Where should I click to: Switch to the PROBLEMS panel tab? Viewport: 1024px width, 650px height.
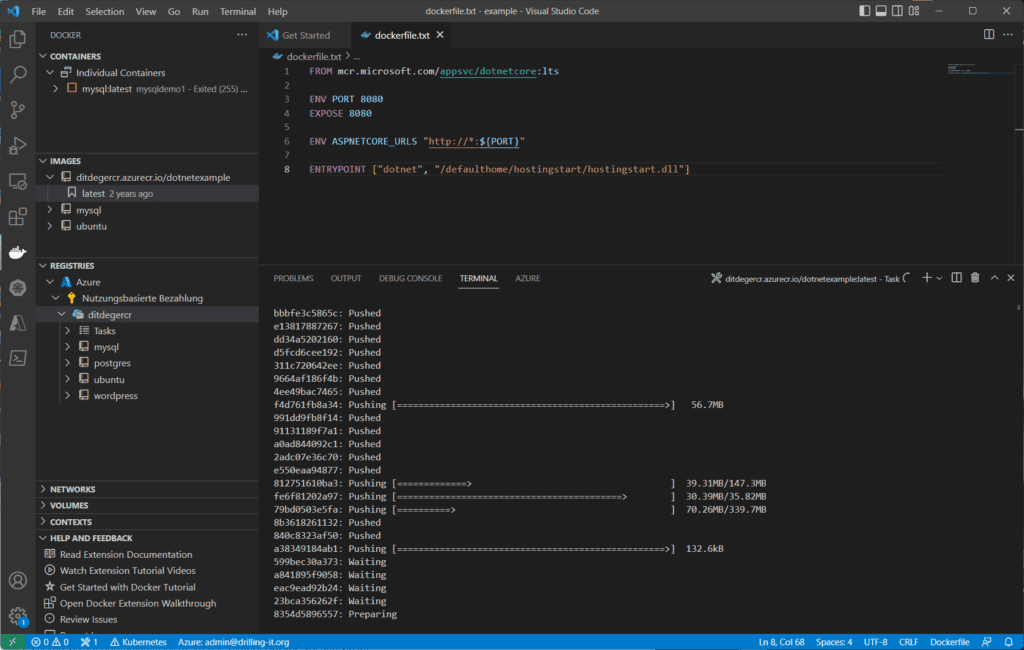click(x=293, y=278)
